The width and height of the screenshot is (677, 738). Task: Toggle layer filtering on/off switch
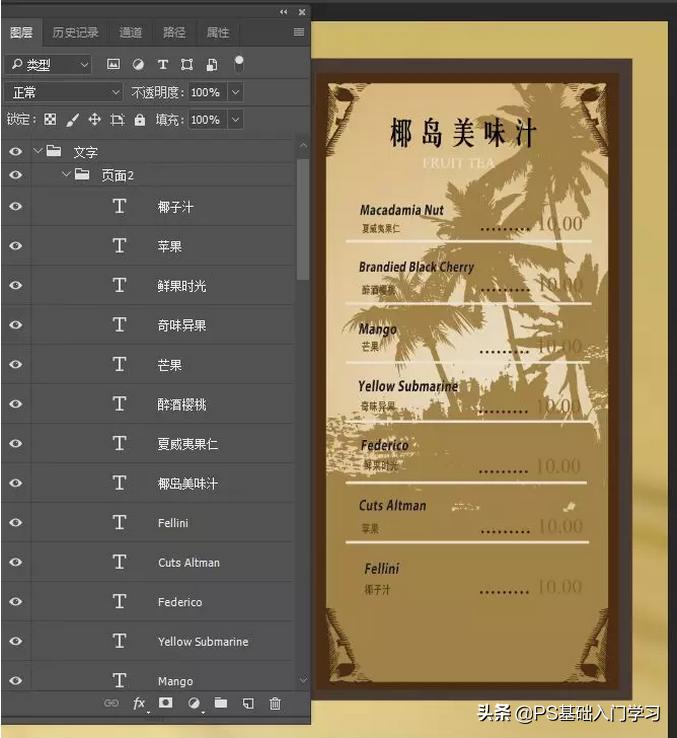pos(239,64)
